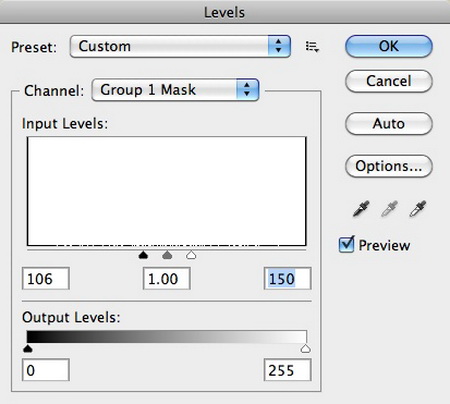Open the Channel Group 1 Mask dropdown
Viewport: 450px width, 404px height.
pos(175,90)
